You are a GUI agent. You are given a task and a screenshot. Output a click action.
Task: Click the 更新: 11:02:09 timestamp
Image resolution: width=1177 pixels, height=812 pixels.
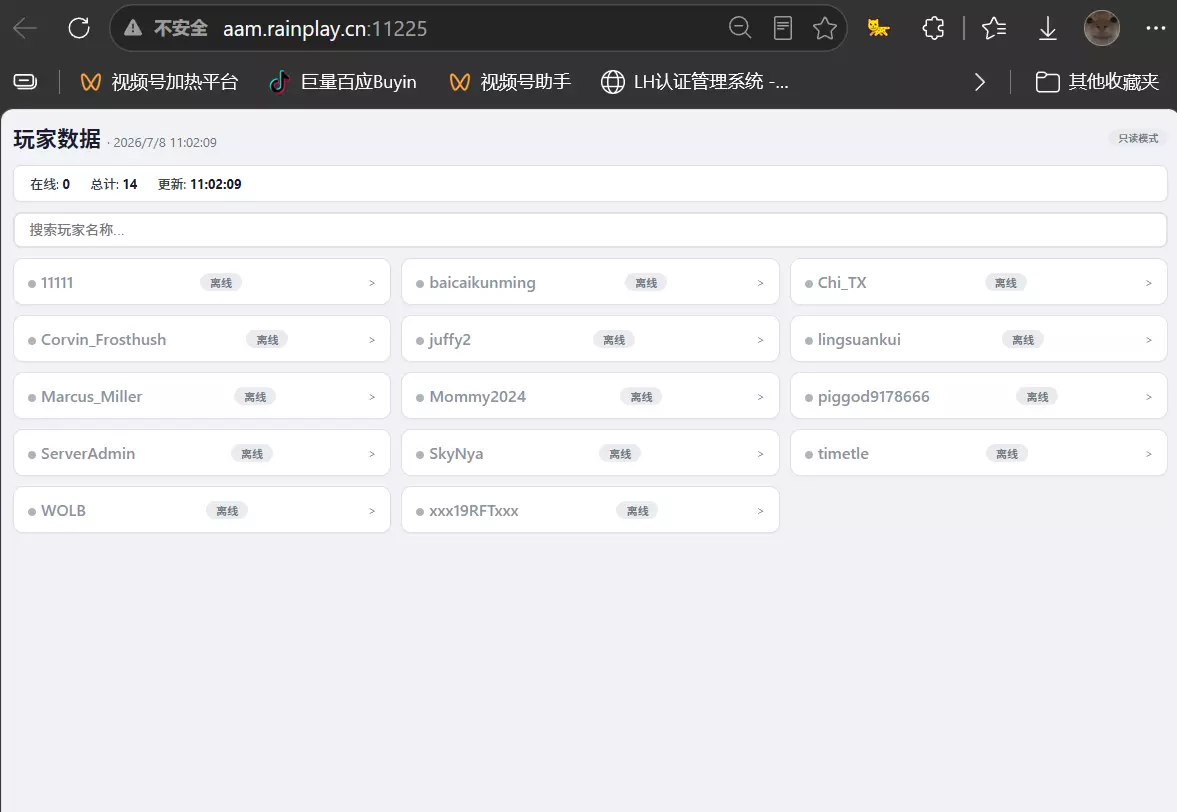coord(200,184)
